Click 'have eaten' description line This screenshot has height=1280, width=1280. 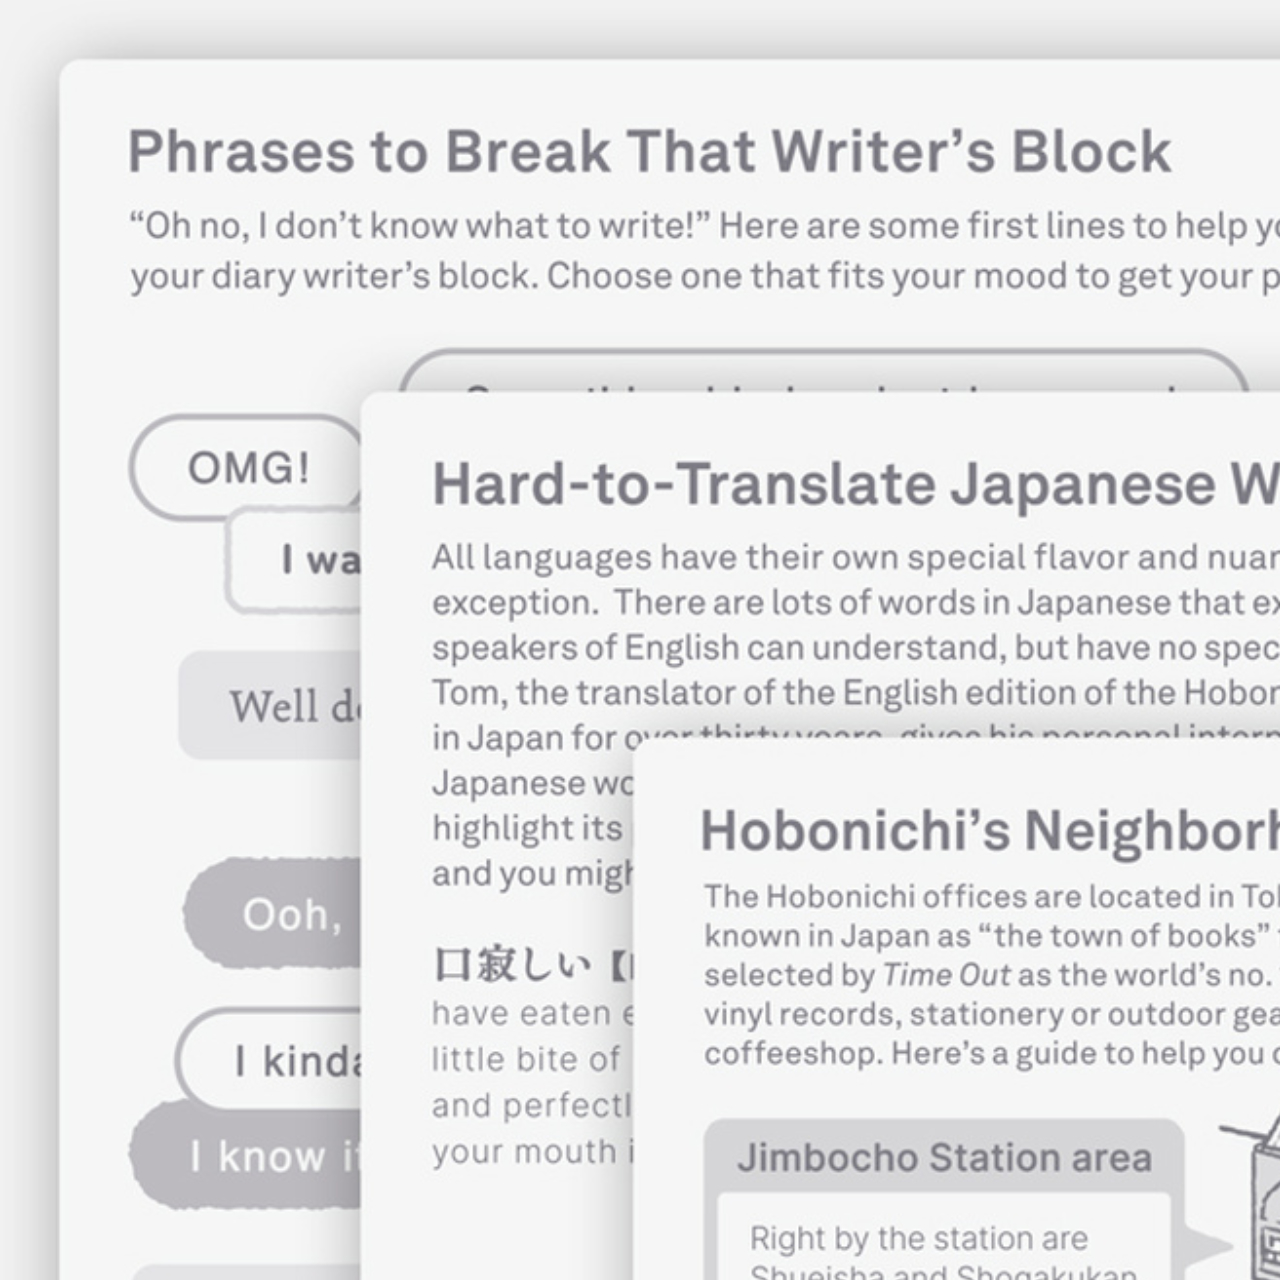[x=533, y=1013]
